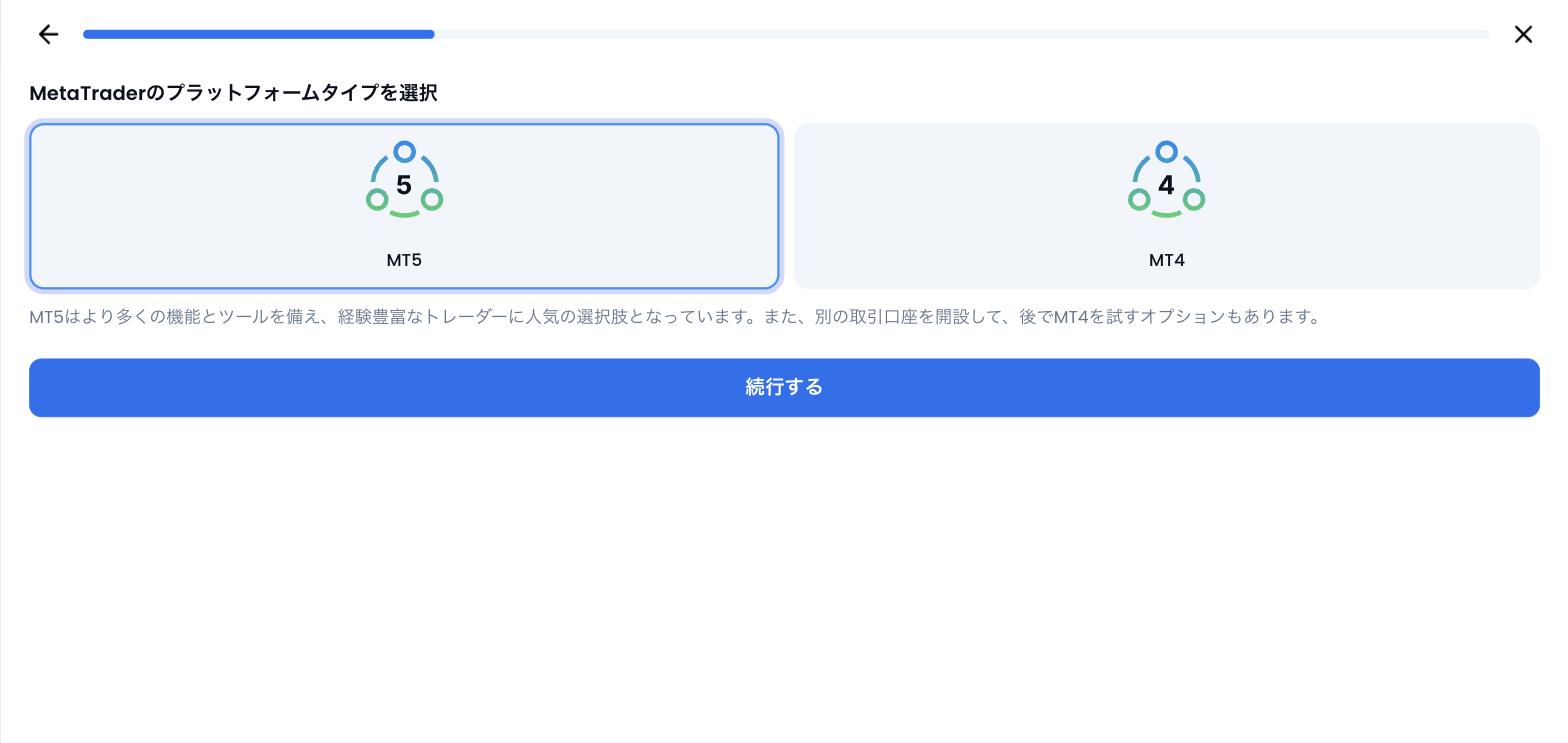The width and height of the screenshot is (1568, 743).
Task: Click the MetaTrader 5 logo icon
Action: [x=404, y=179]
